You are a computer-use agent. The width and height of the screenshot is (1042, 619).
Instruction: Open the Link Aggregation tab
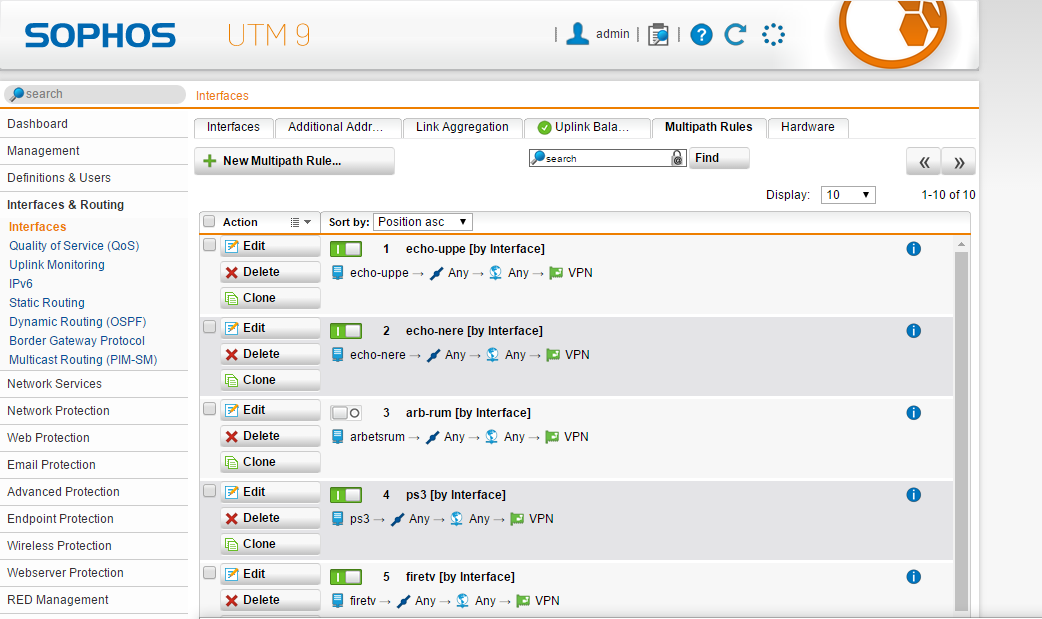(x=462, y=127)
